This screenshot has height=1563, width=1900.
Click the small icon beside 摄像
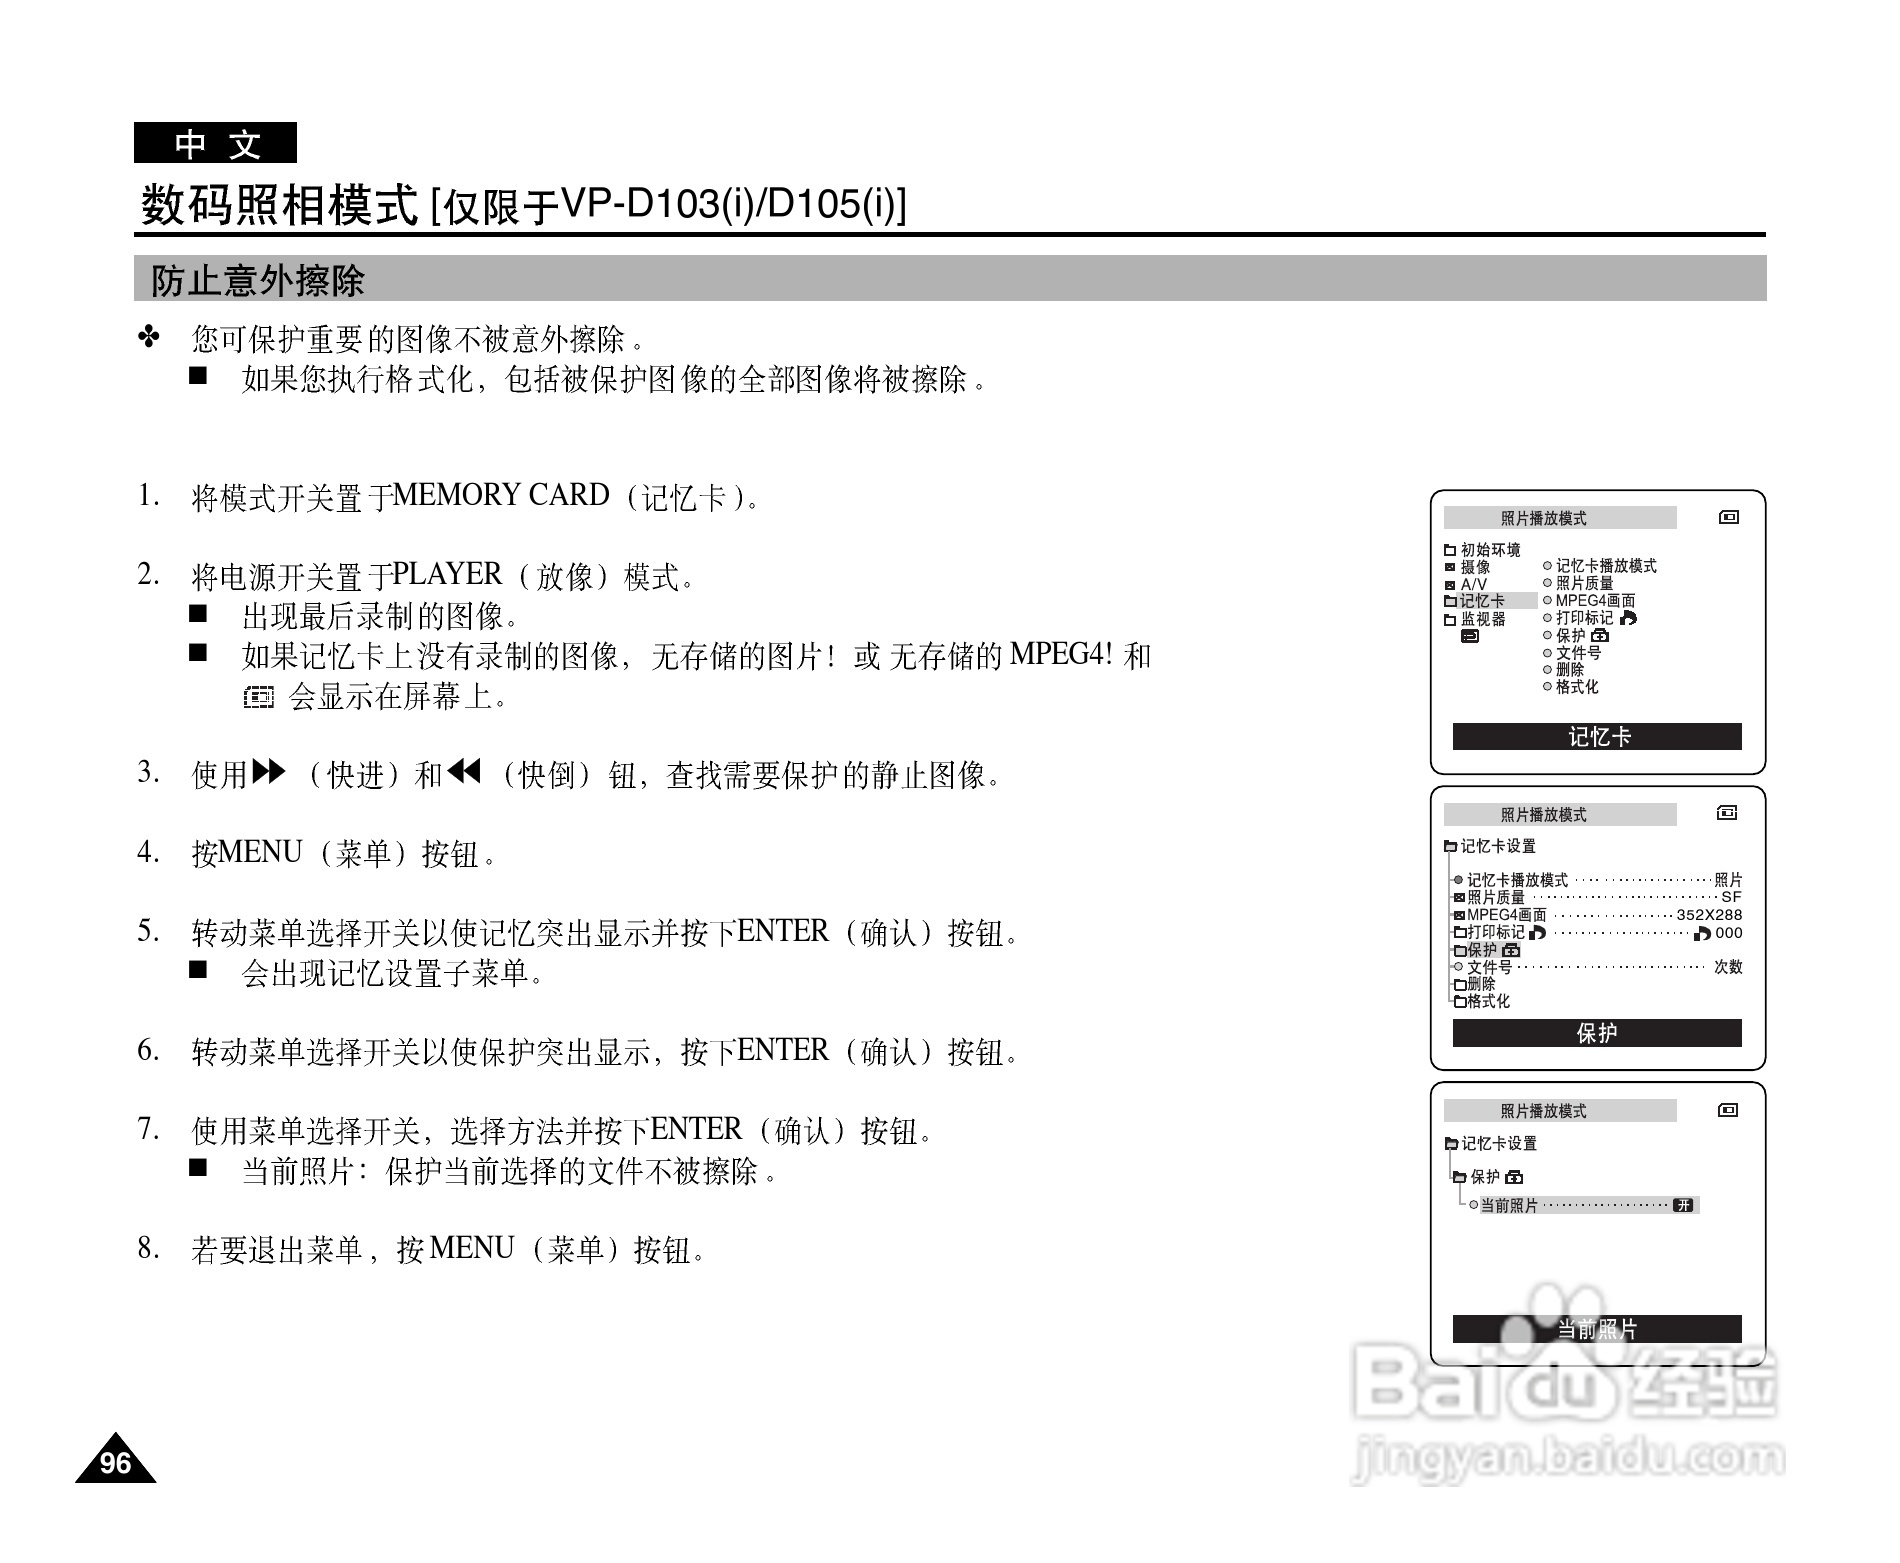click(x=1450, y=567)
